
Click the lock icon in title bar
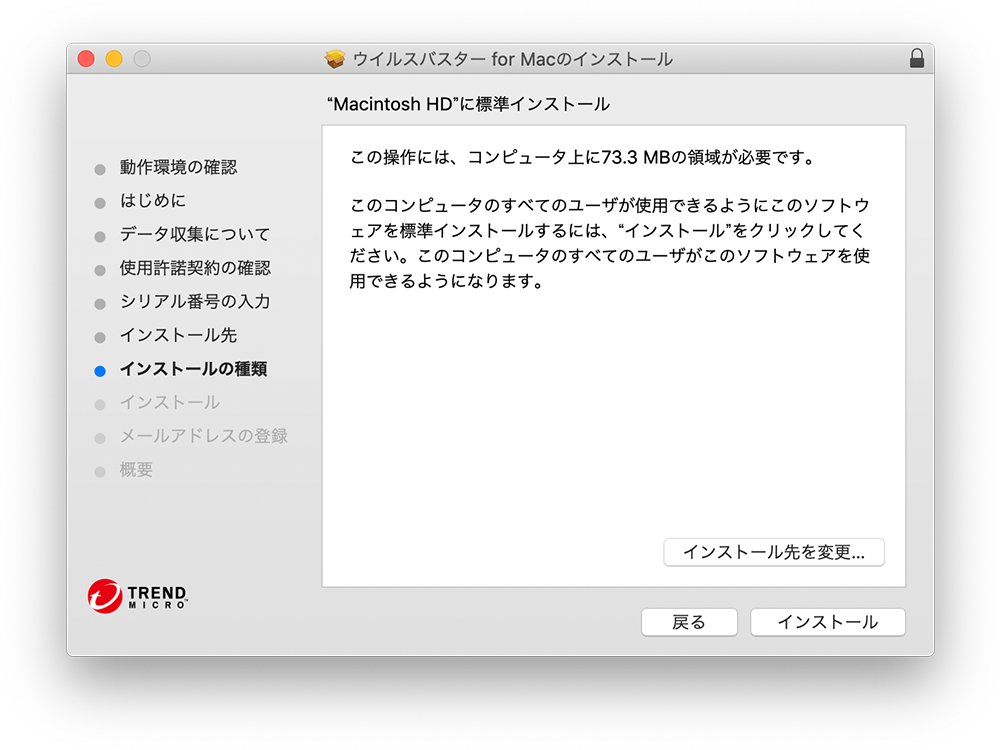click(x=916, y=59)
